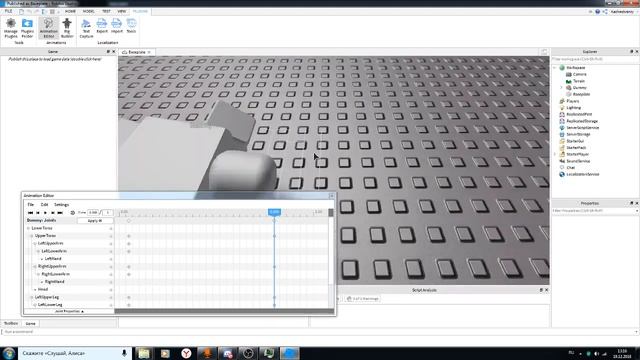Image resolution: width=640 pixels, height=360 pixels.
Task: Open the Animation Editor File menu
Action: [x=31, y=204]
